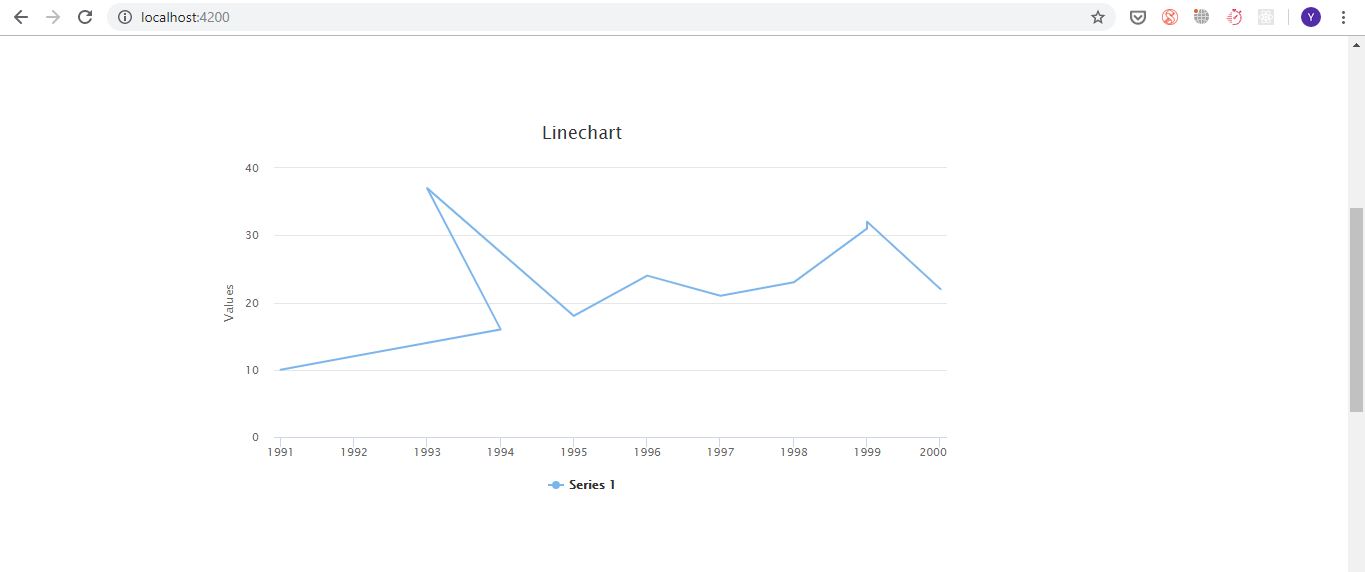1365x572 pixels.
Task: Go back to the previous page
Action: [21, 17]
